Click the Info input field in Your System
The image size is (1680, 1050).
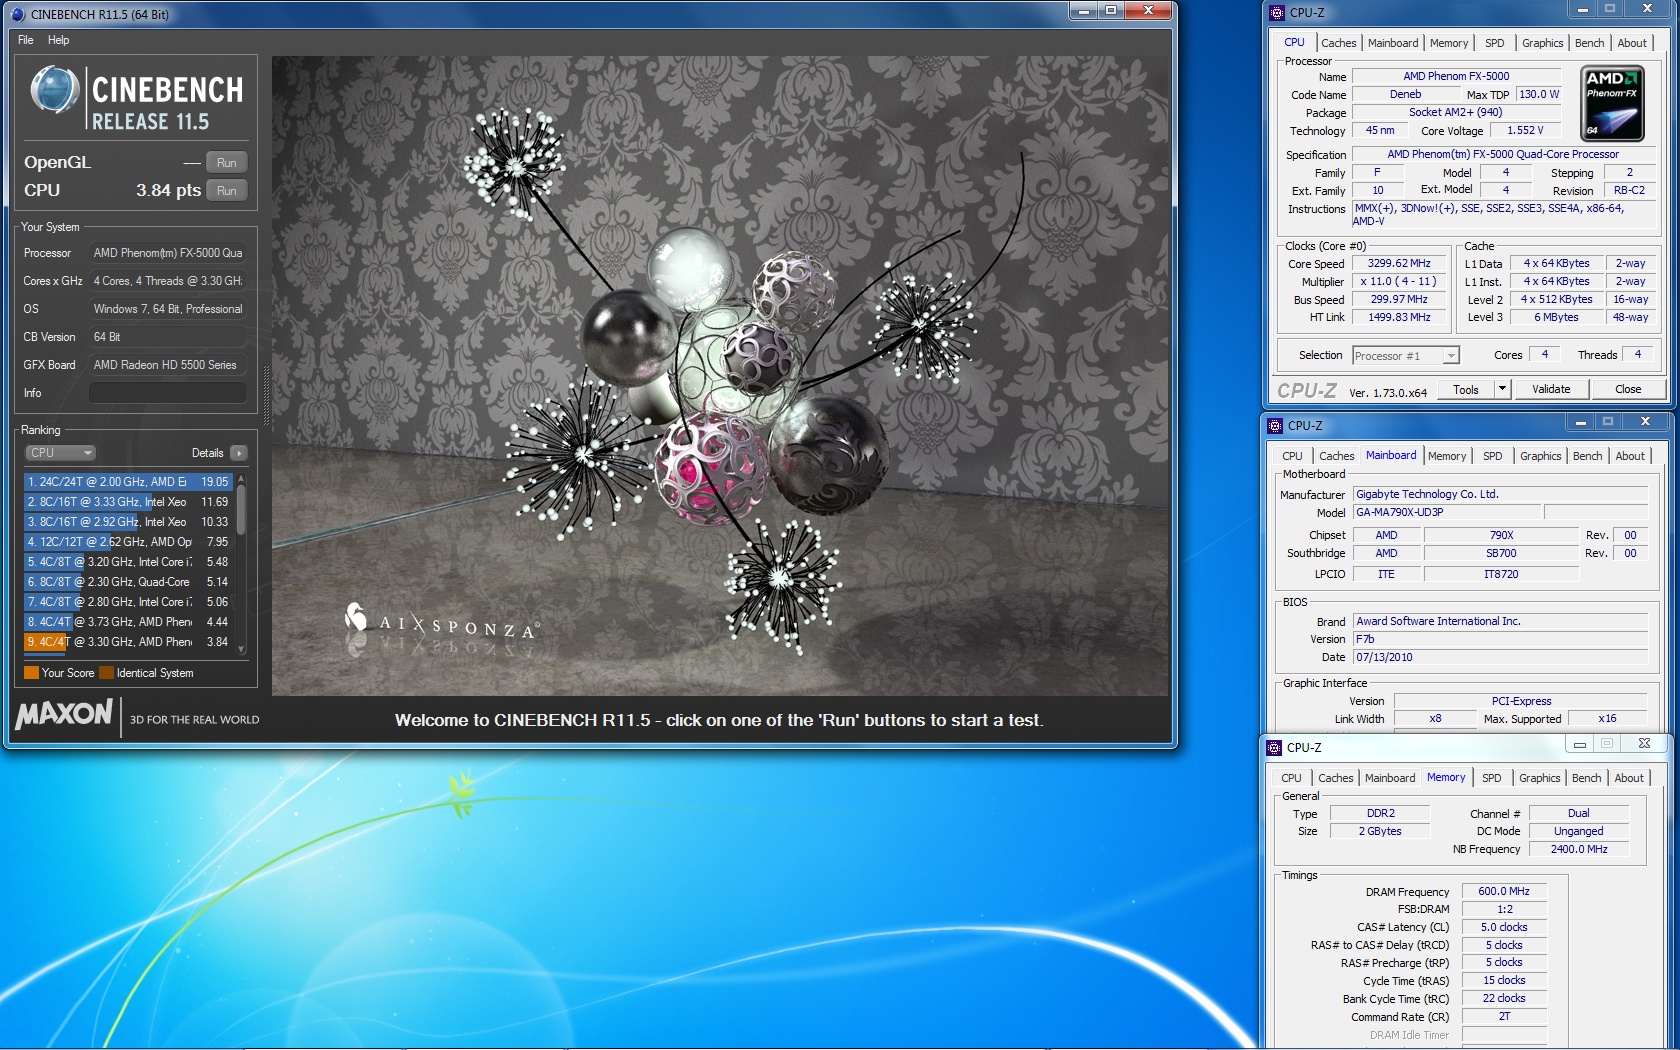tap(168, 393)
